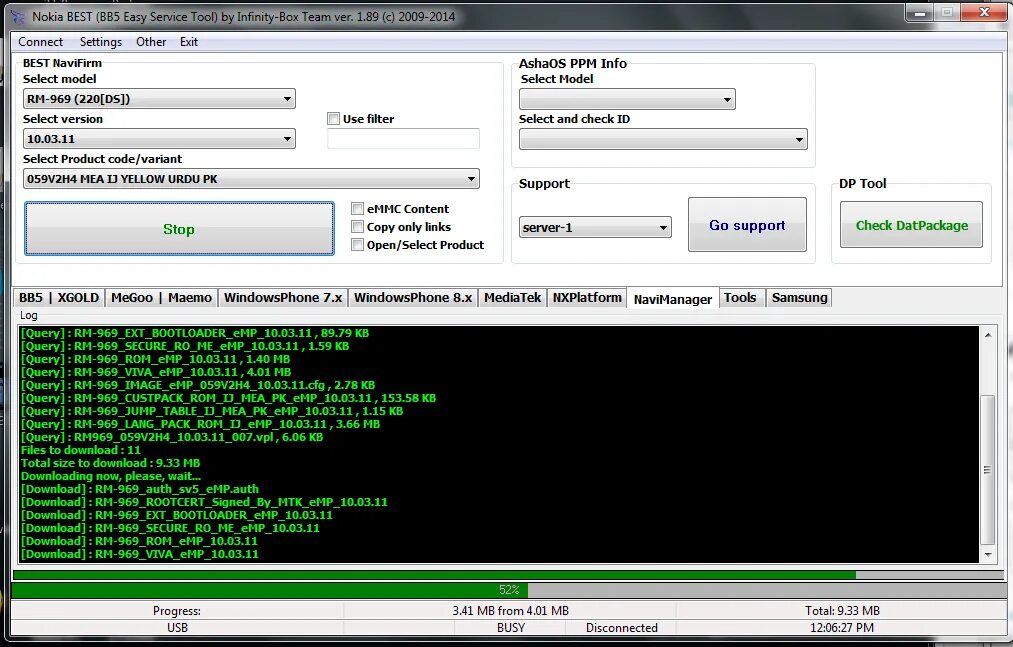Open the Settings menu
Screen dimensions: 1013x647
click(101, 42)
